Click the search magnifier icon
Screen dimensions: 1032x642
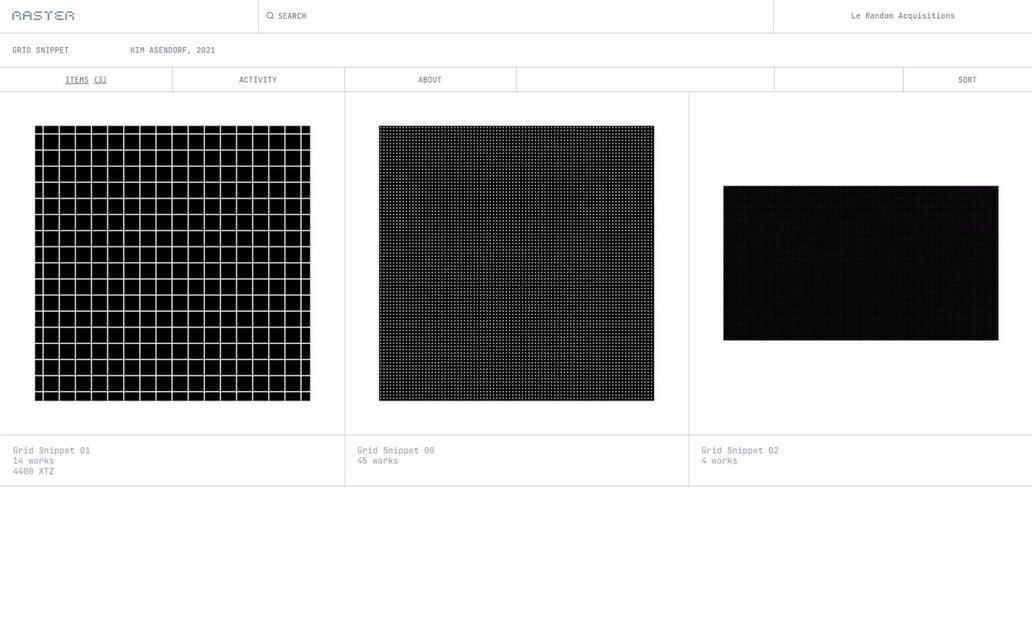[270, 16]
